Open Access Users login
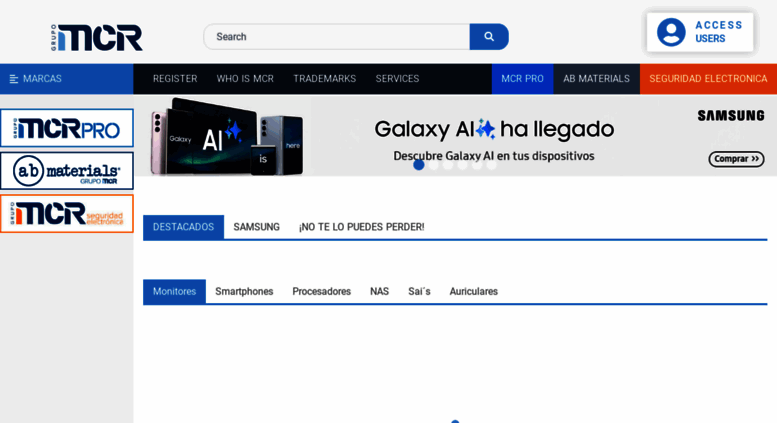This screenshot has width=777, height=423. tap(700, 32)
